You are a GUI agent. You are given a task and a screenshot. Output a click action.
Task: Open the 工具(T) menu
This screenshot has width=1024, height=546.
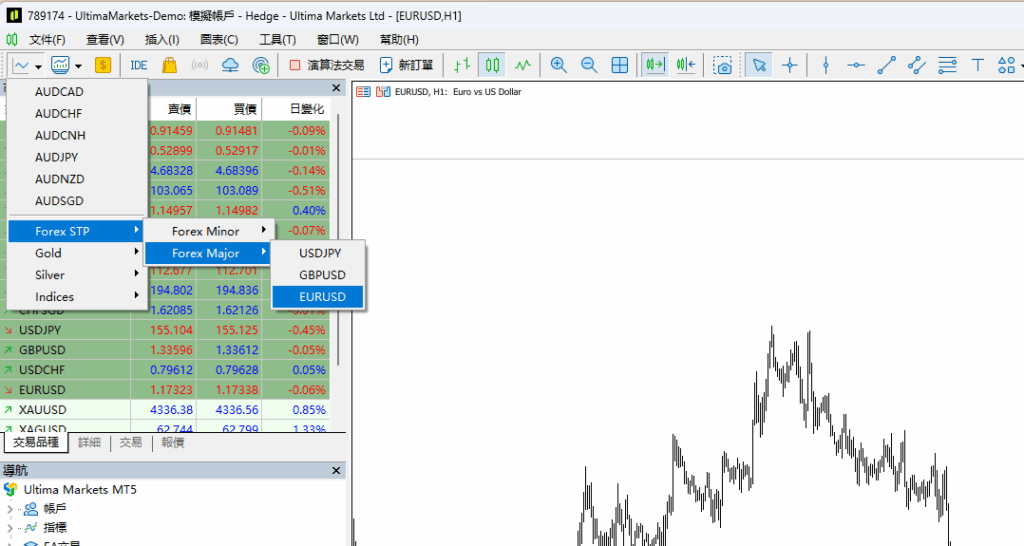point(278,40)
